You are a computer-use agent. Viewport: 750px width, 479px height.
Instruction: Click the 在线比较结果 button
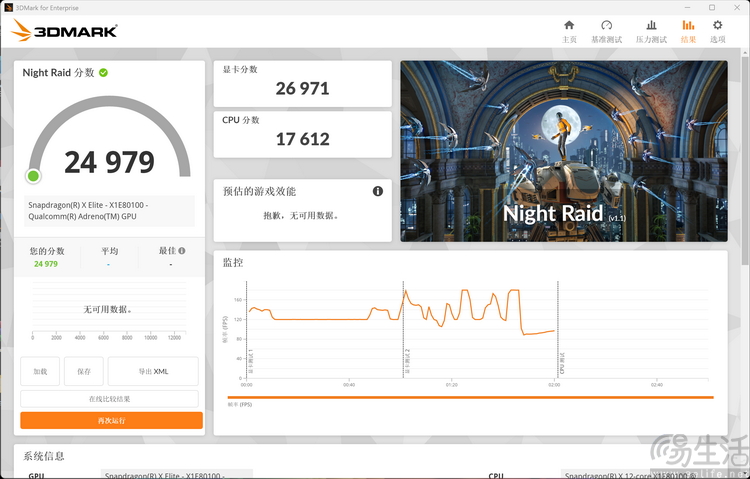(110, 399)
